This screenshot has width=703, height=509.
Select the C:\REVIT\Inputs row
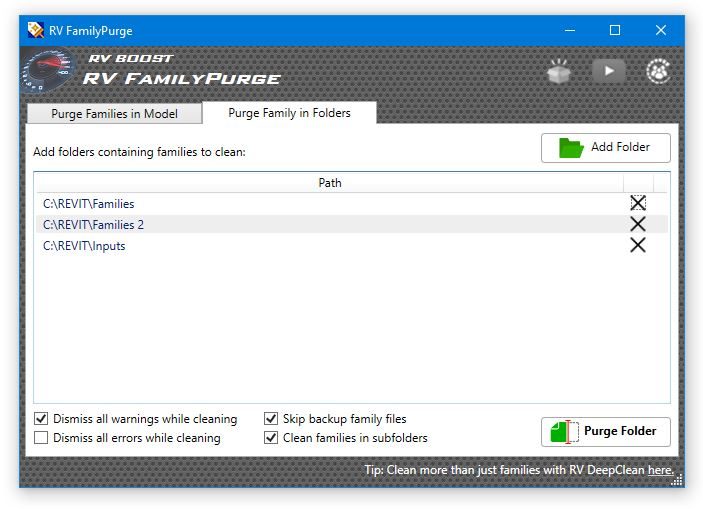coord(352,246)
